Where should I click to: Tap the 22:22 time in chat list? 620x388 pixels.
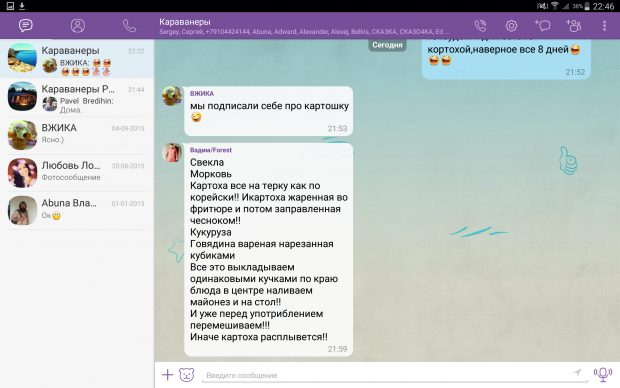136,51
